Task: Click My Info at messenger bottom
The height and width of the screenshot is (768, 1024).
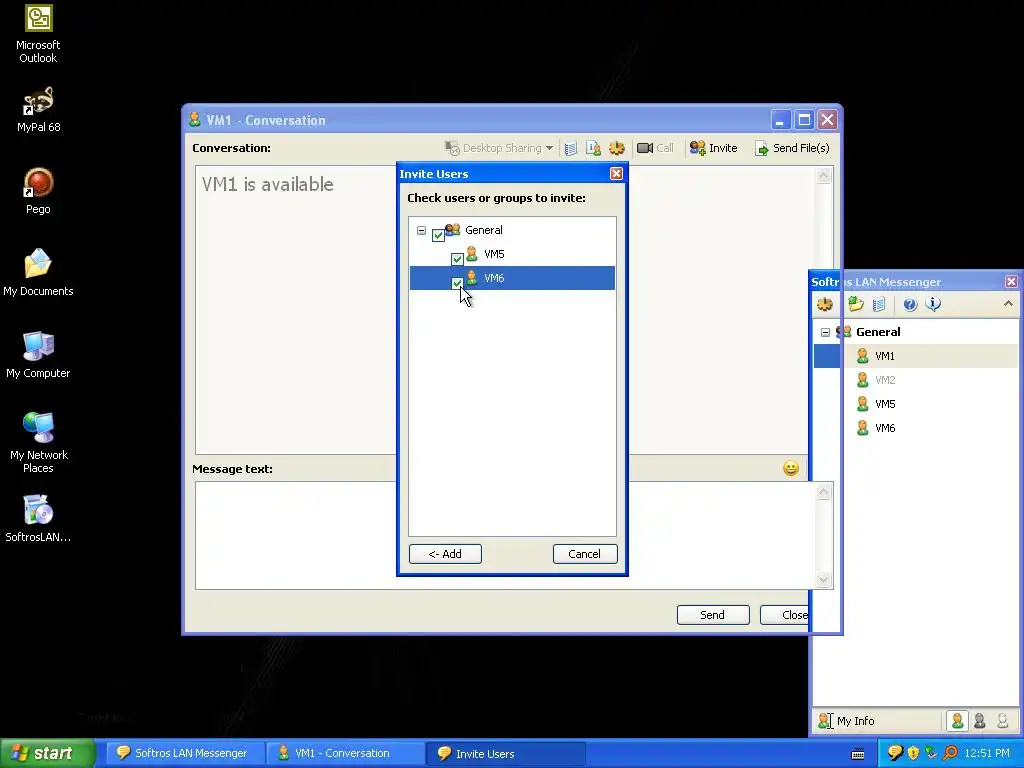Action: click(x=846, y=721)
